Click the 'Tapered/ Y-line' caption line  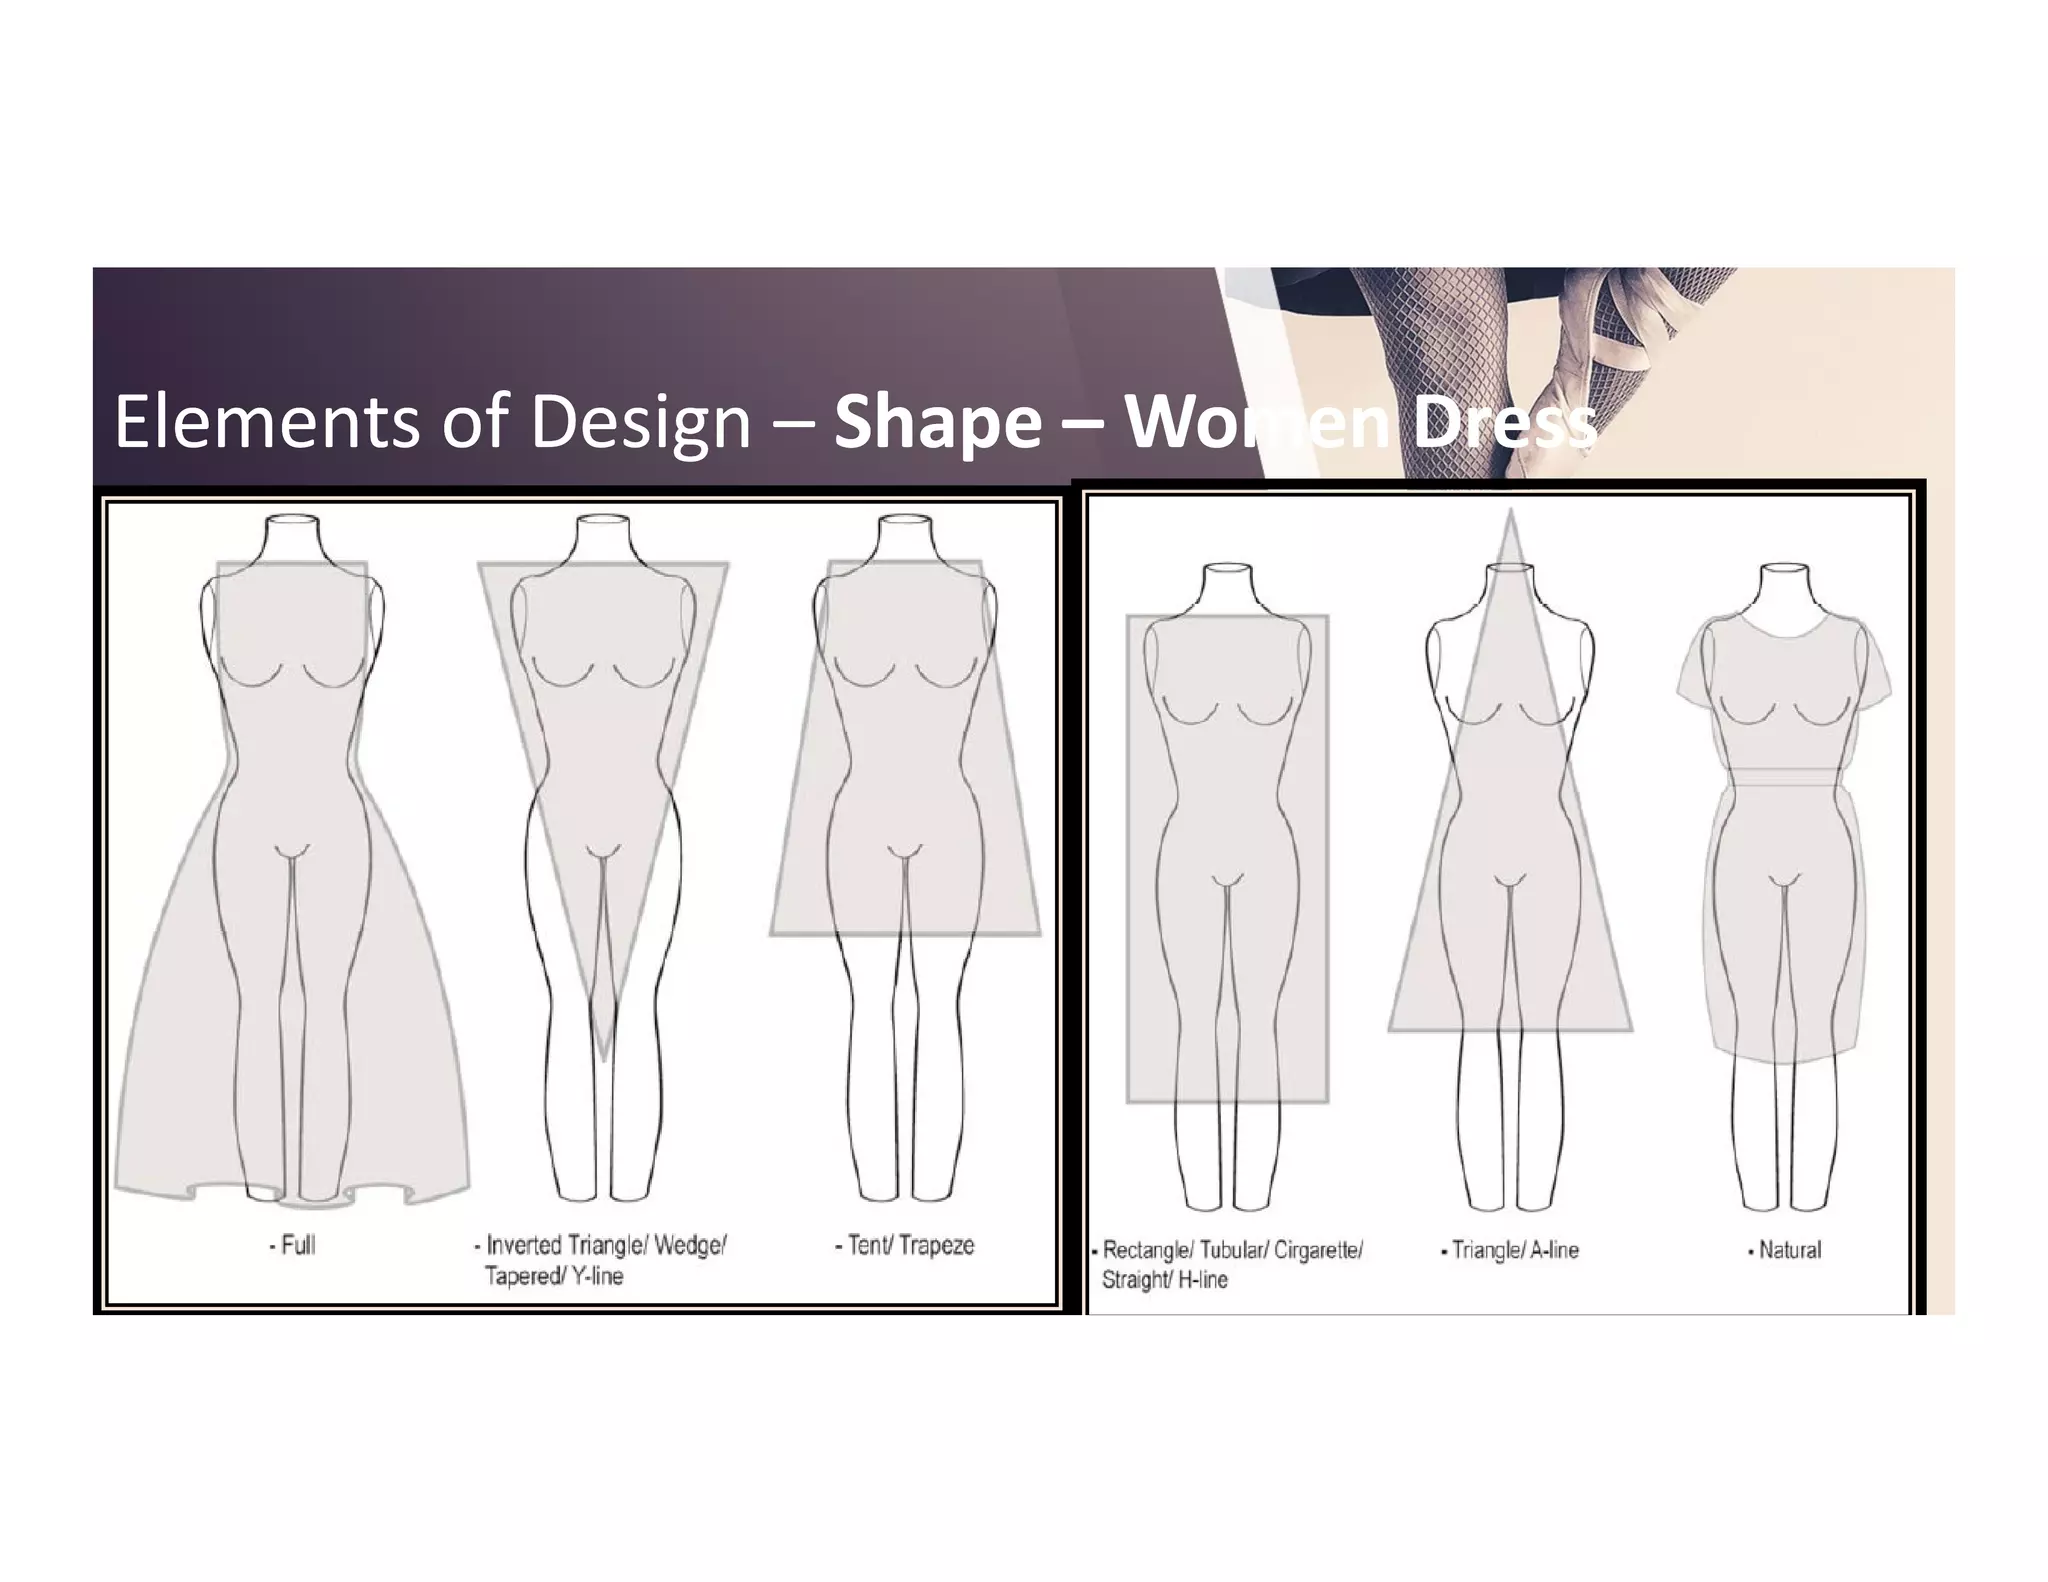tap(553, 1276)
